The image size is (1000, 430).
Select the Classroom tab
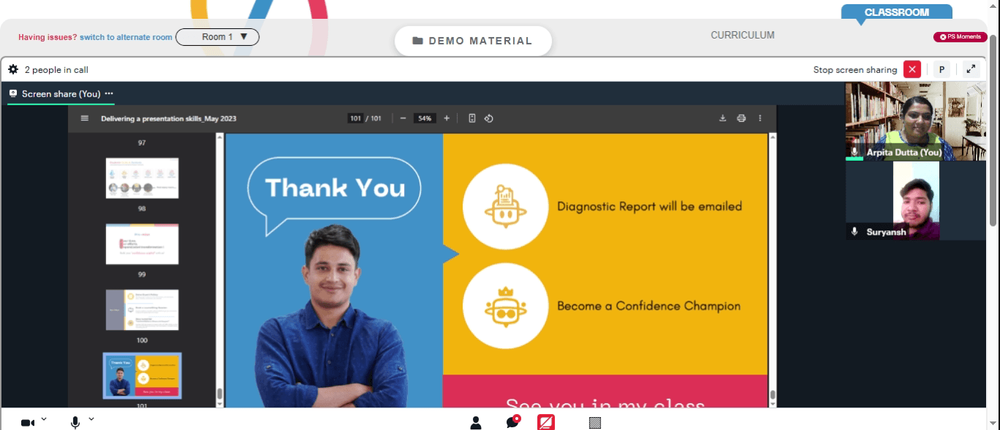tap(896, 12)
